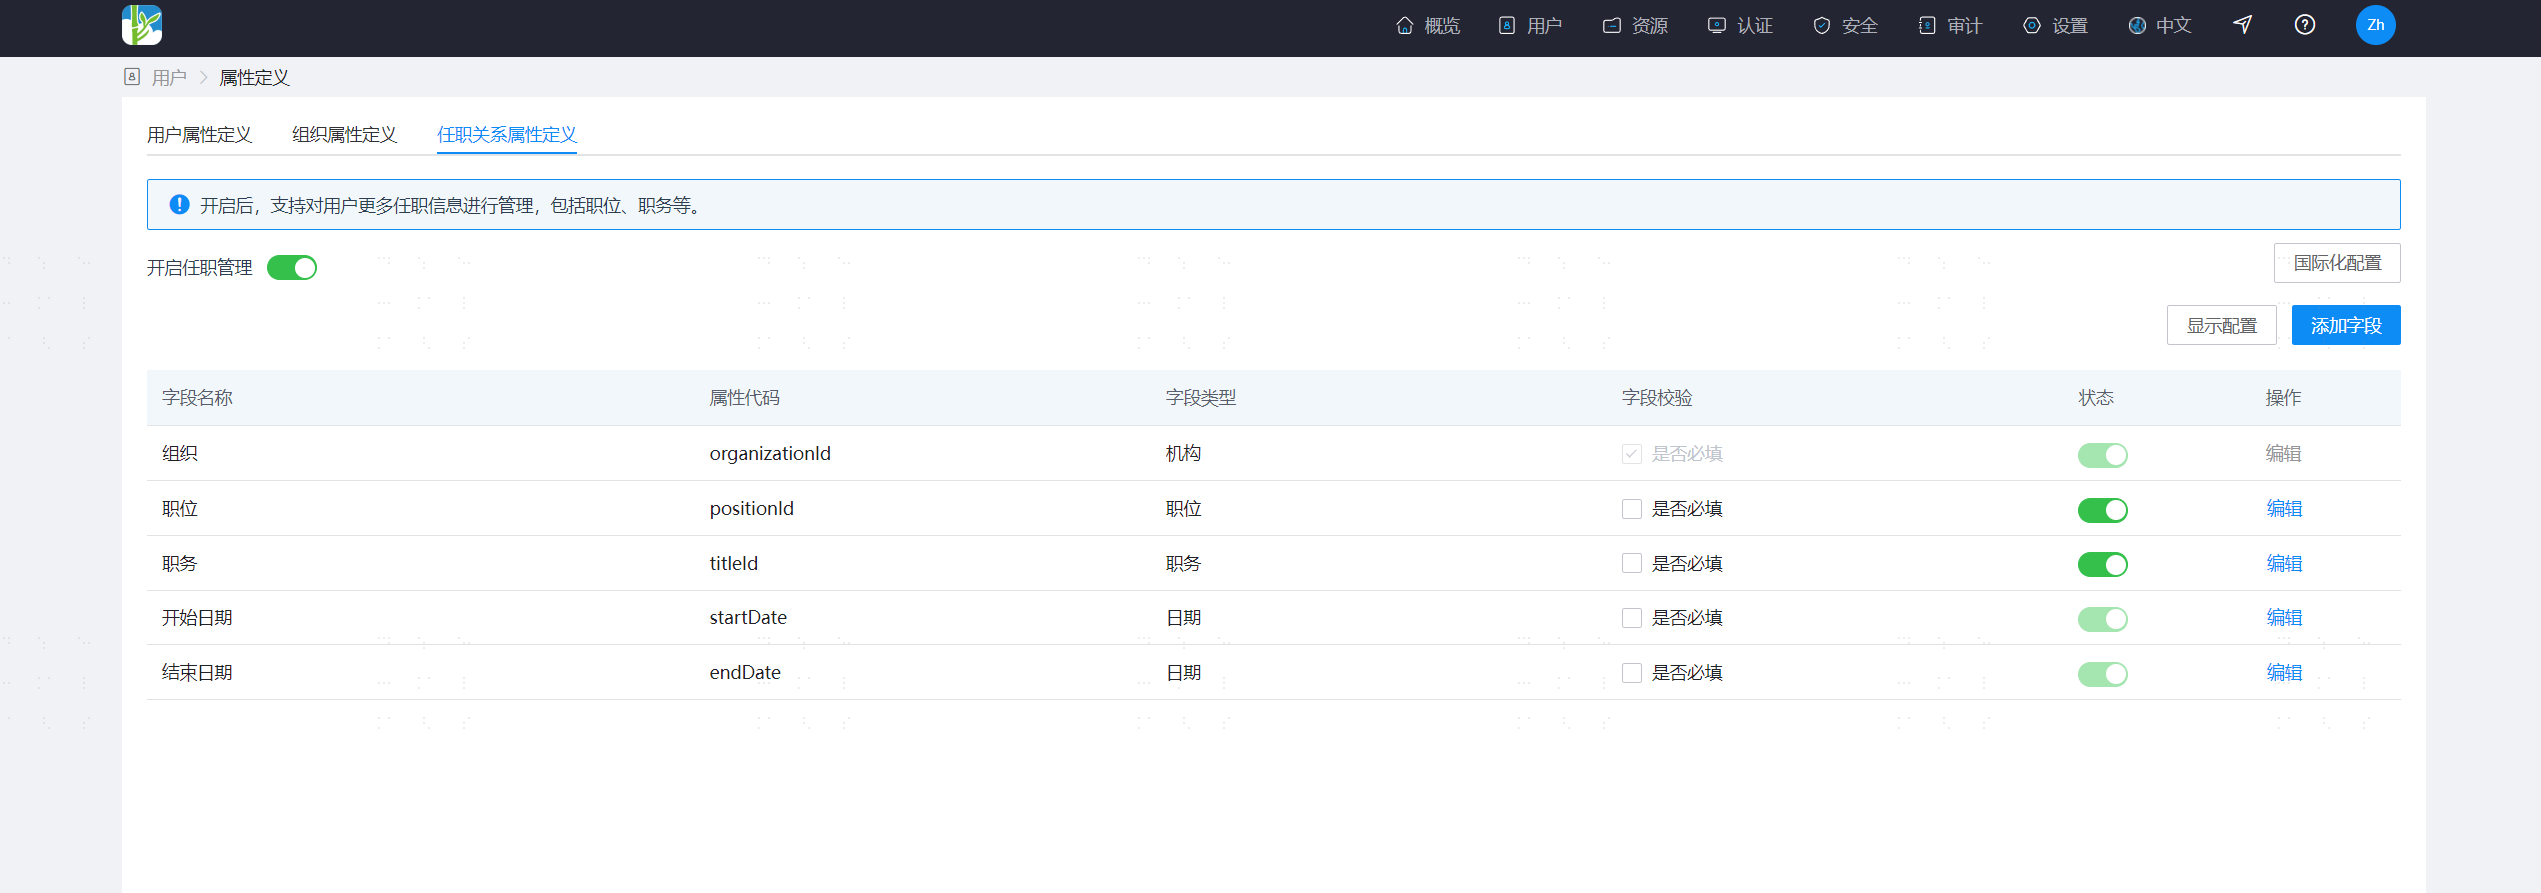Open the 概览 overview home icon
The image size is (2541, 893).
pyautogui.click(x=1405, y=26)
